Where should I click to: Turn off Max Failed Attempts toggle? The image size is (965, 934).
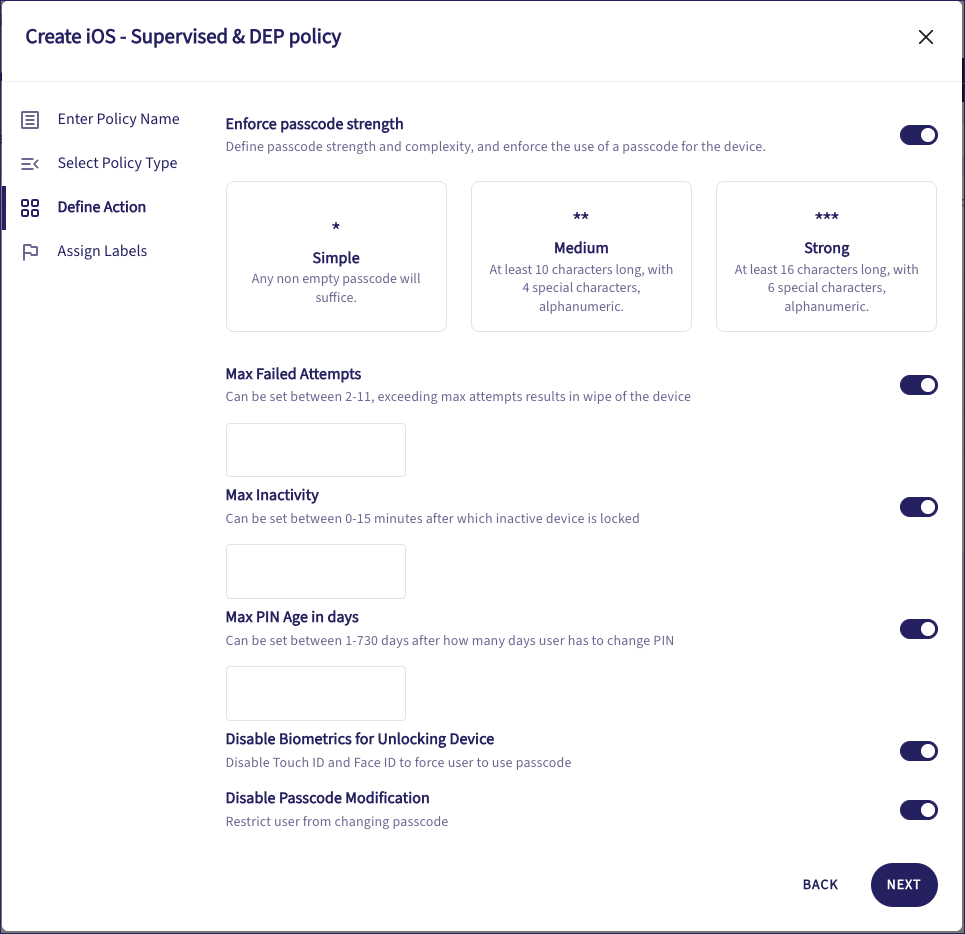pos(918,385)
